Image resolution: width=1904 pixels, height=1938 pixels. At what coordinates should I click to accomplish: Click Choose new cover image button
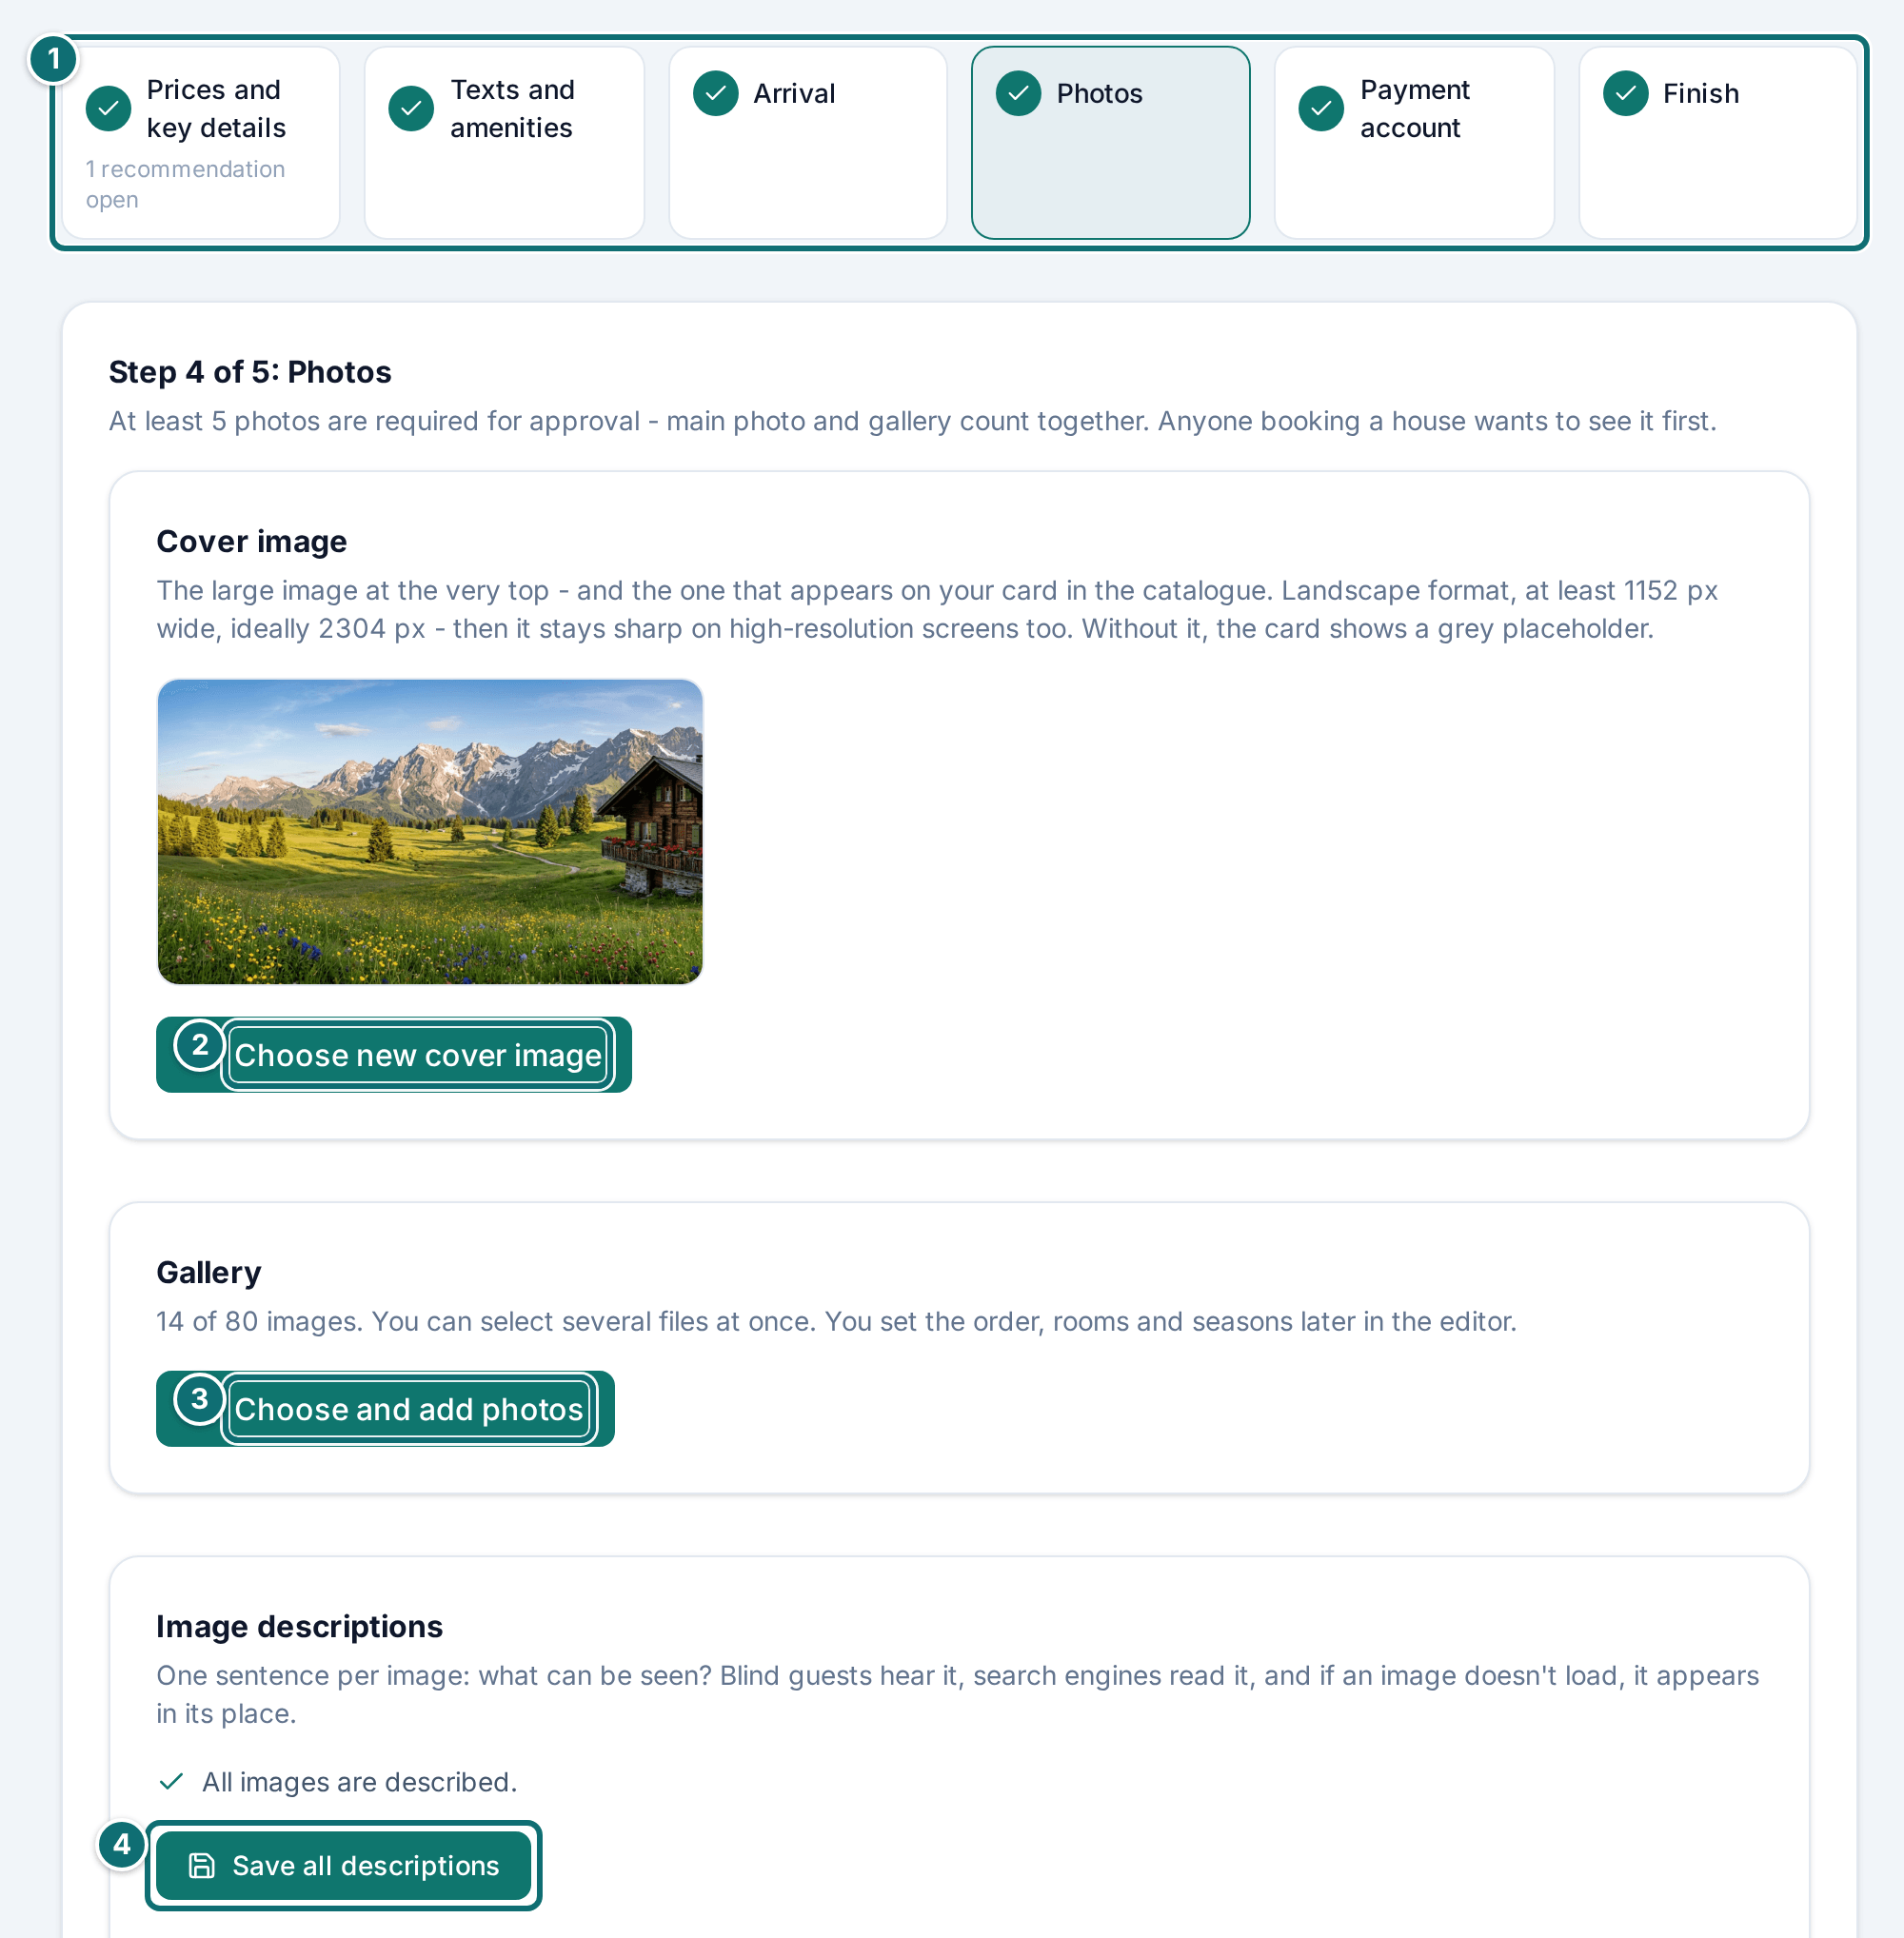[x=394, y=1055]
